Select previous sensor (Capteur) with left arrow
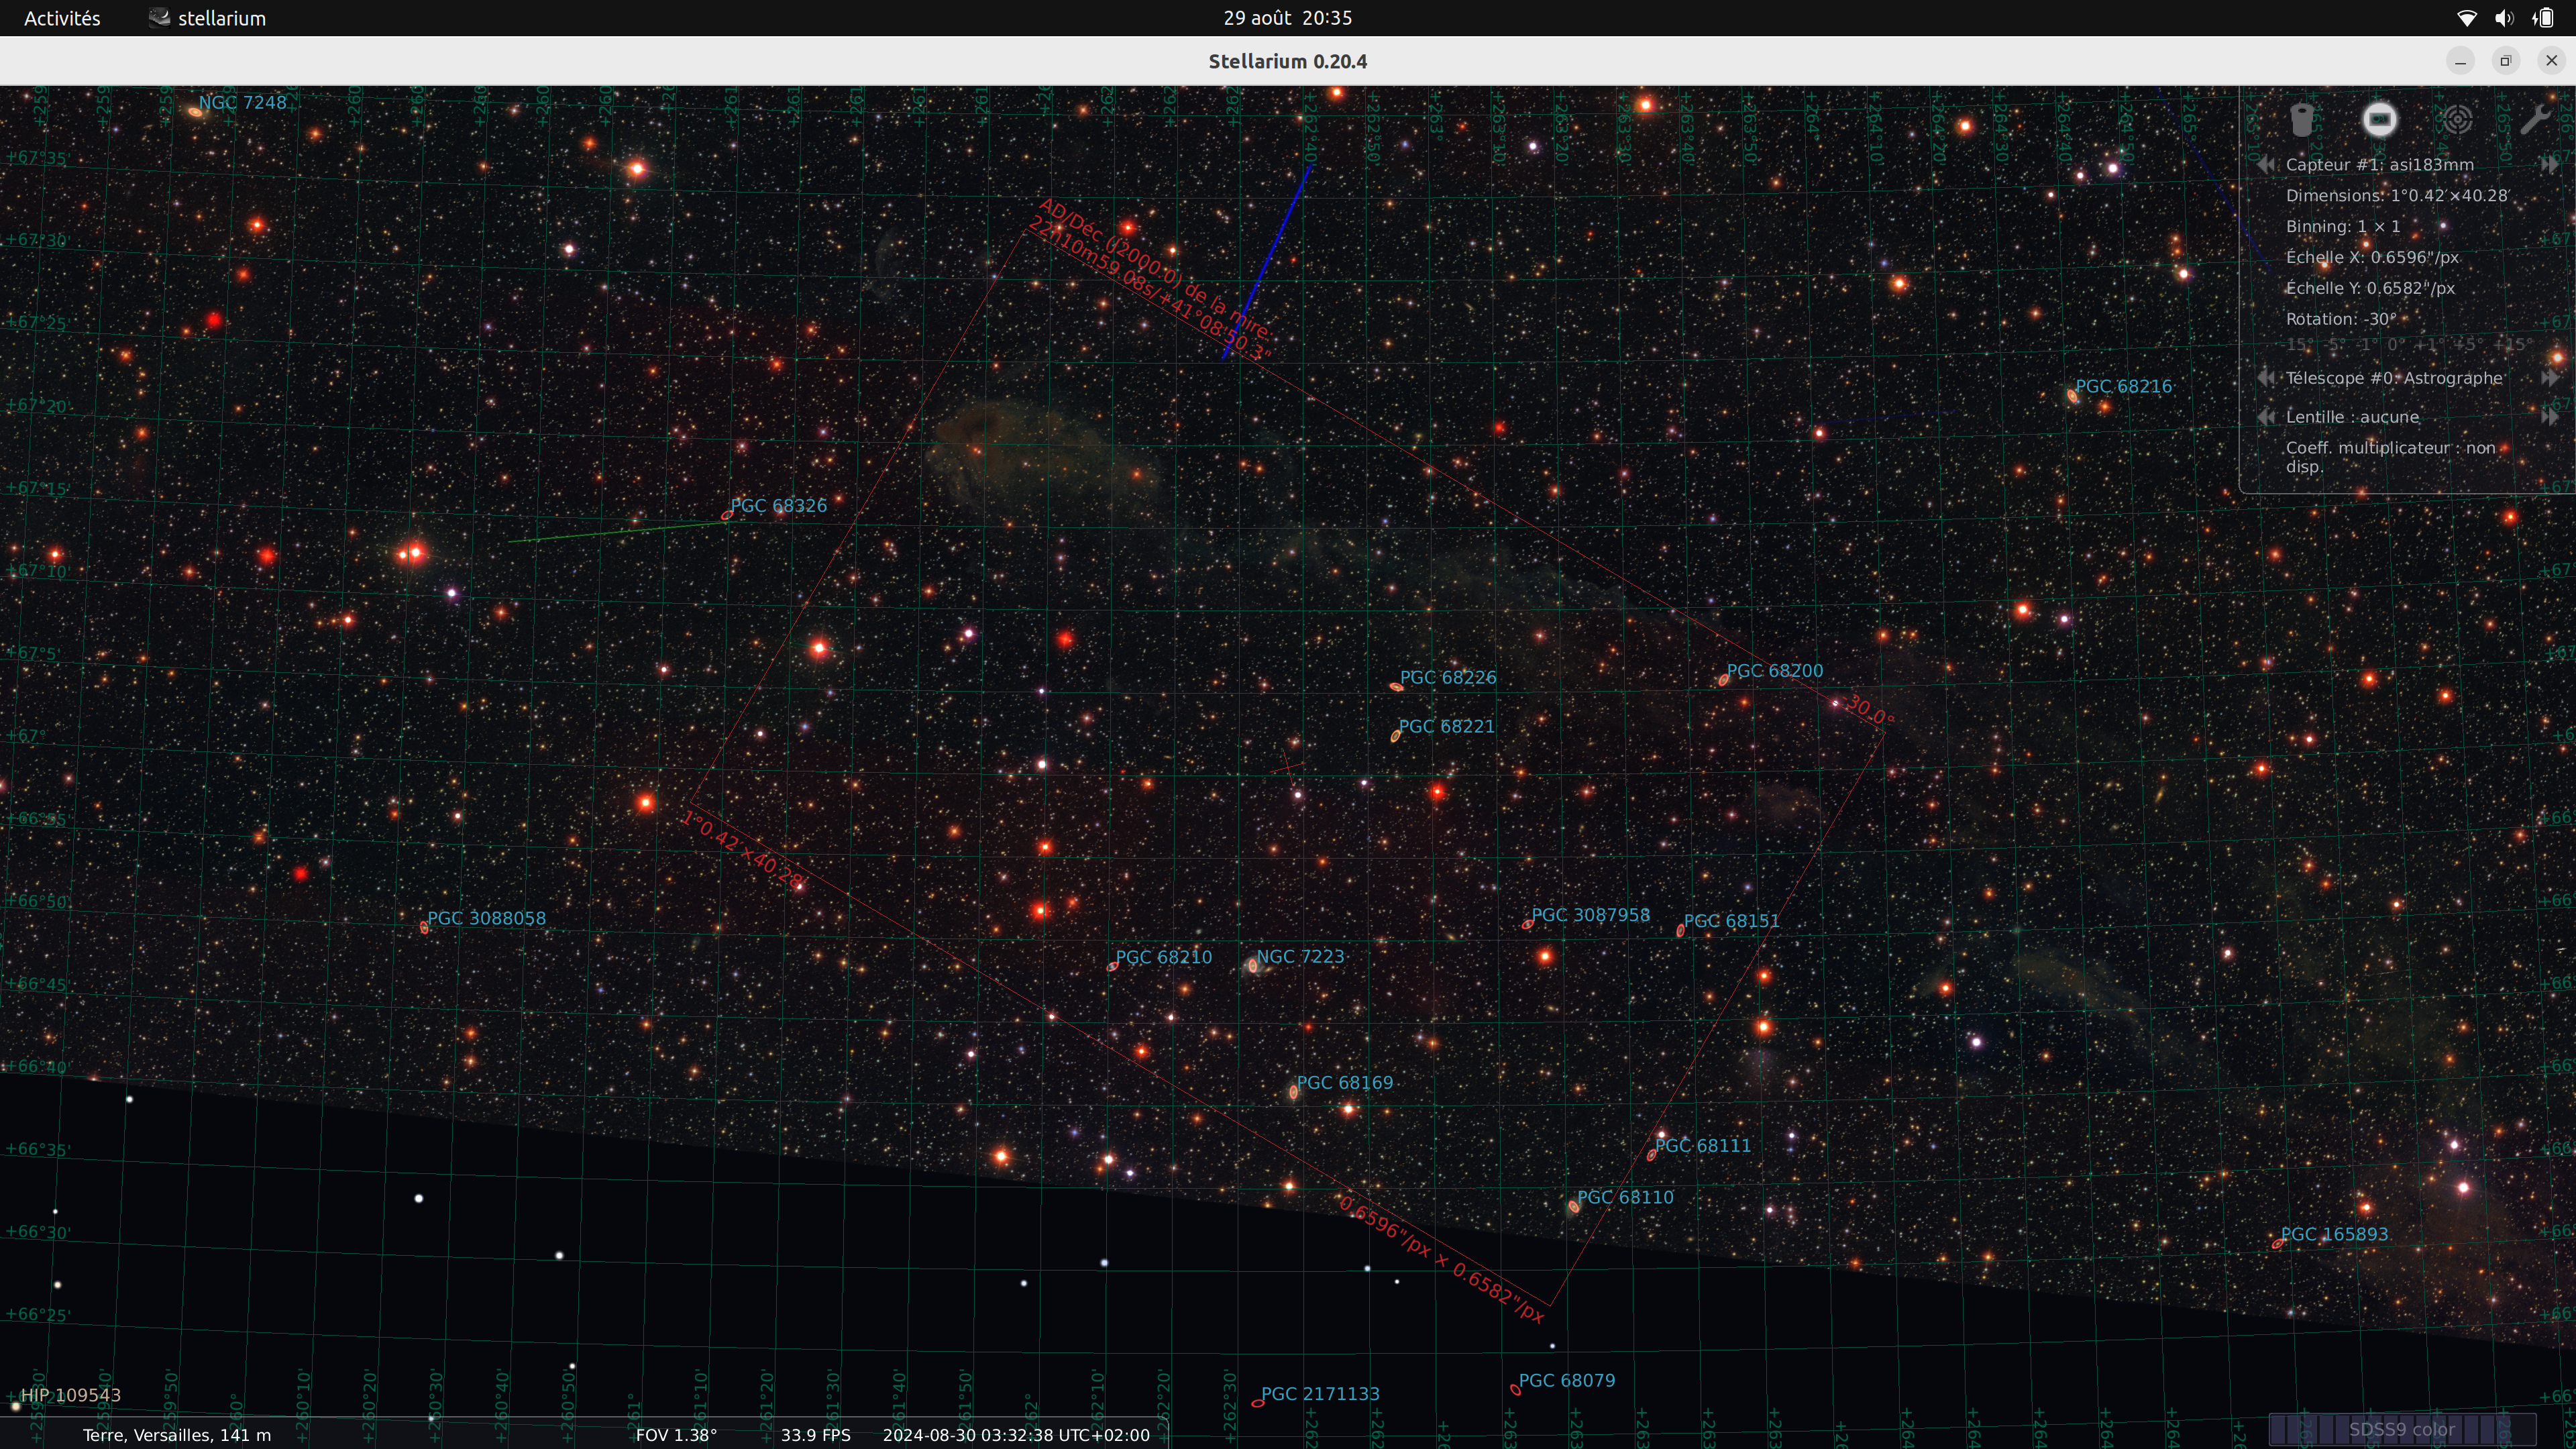 pyautogui.click(x=2266, y=165)
